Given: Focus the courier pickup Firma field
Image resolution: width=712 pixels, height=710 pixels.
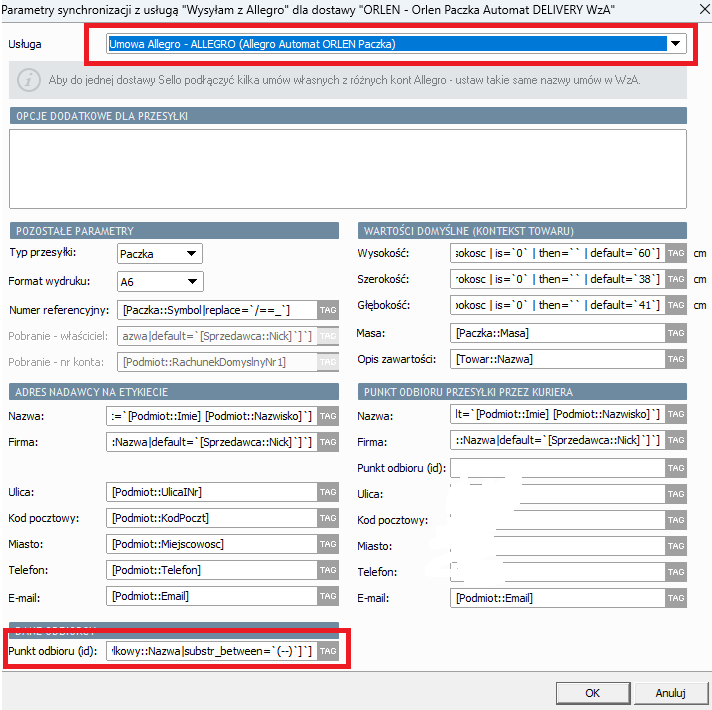Looking at the screenshot, I should tap(558, 440).
